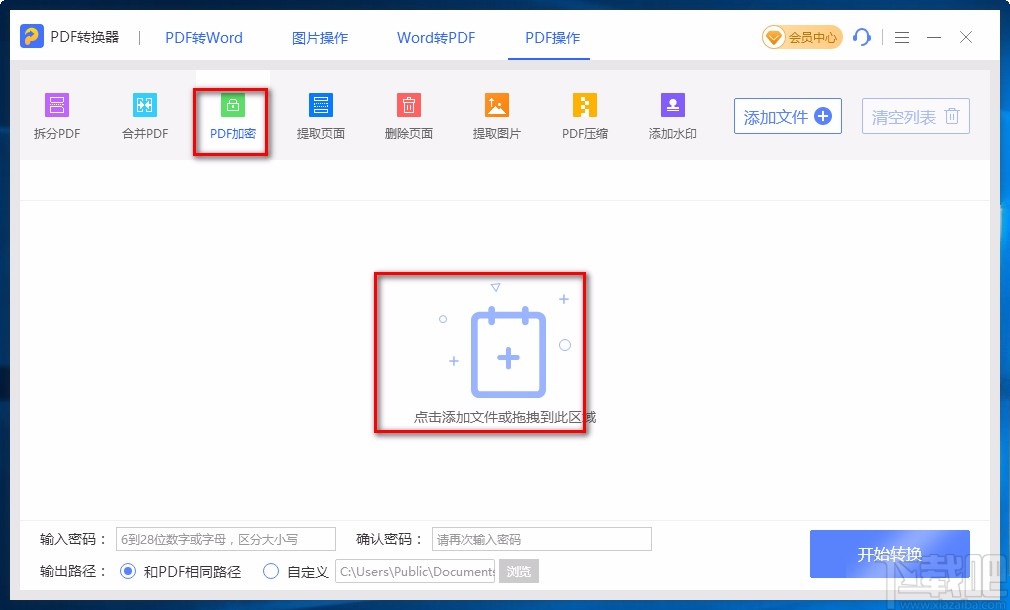This screenshot has height=610, width=1010.
Task: Select the PDF加密 (Encrypt PDF) tool
Action: pyautogui.click(x=231, y=115)
